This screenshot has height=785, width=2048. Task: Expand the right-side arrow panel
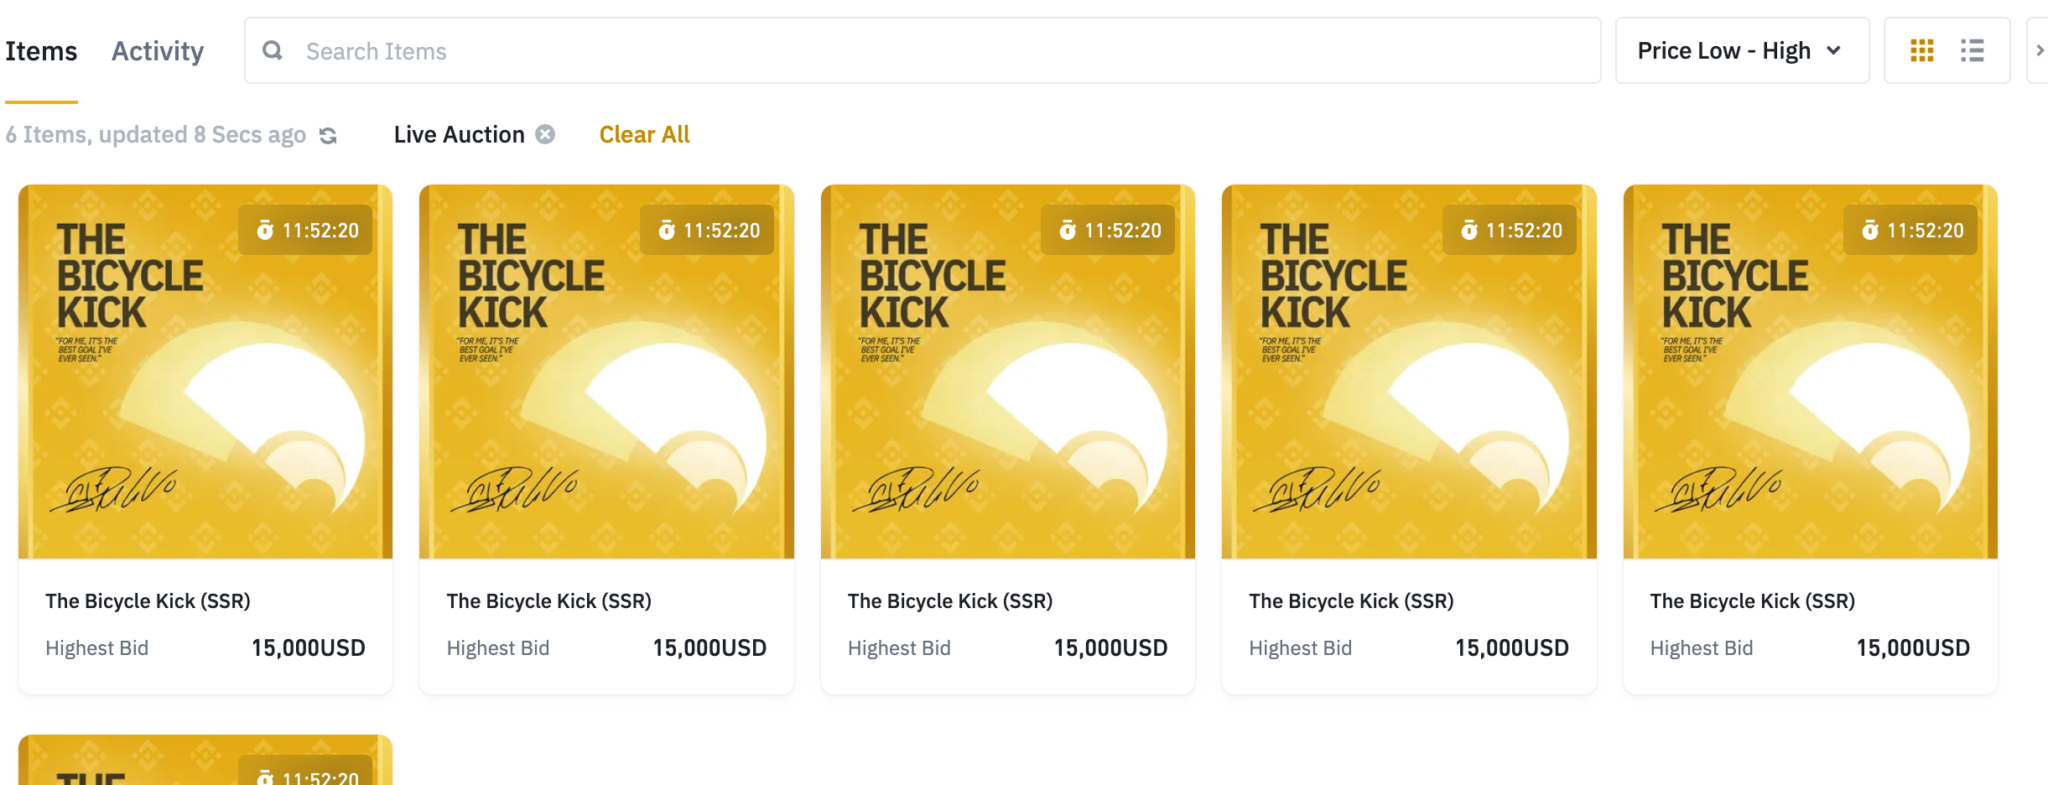pos(2039,51)
